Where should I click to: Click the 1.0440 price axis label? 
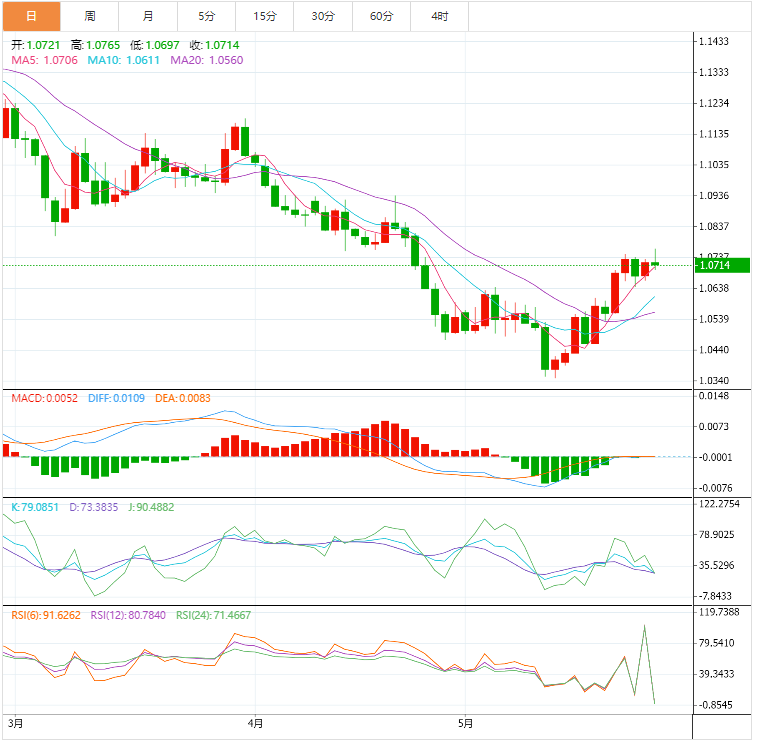(713, 350)
